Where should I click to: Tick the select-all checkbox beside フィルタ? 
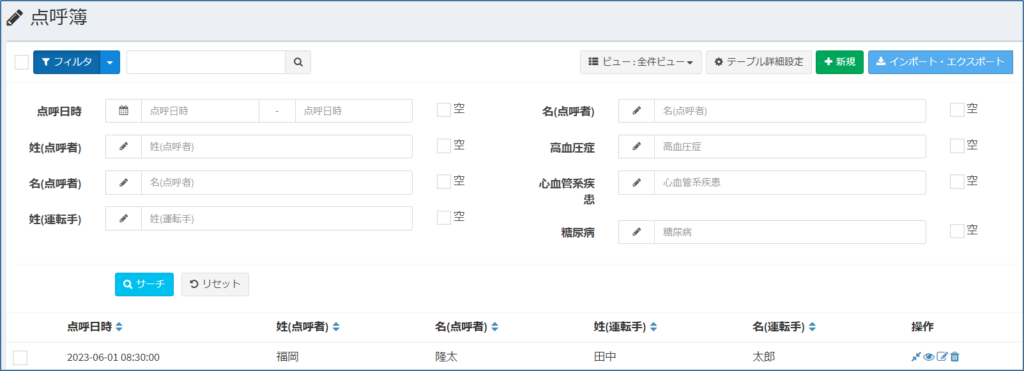(x=22, y=62)
